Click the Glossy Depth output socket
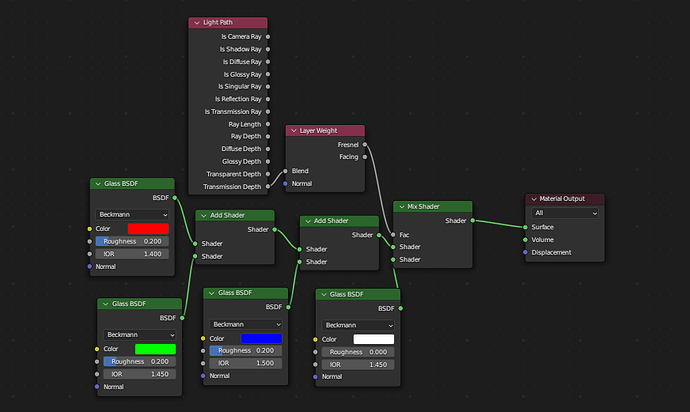 pos(268,162)
